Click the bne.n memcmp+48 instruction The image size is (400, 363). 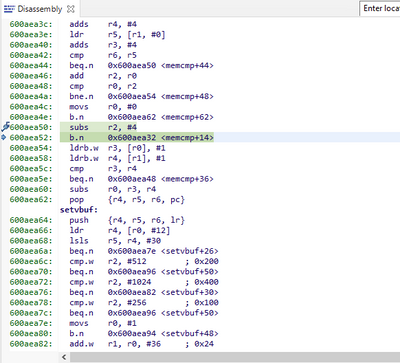[x=141, y=97]
